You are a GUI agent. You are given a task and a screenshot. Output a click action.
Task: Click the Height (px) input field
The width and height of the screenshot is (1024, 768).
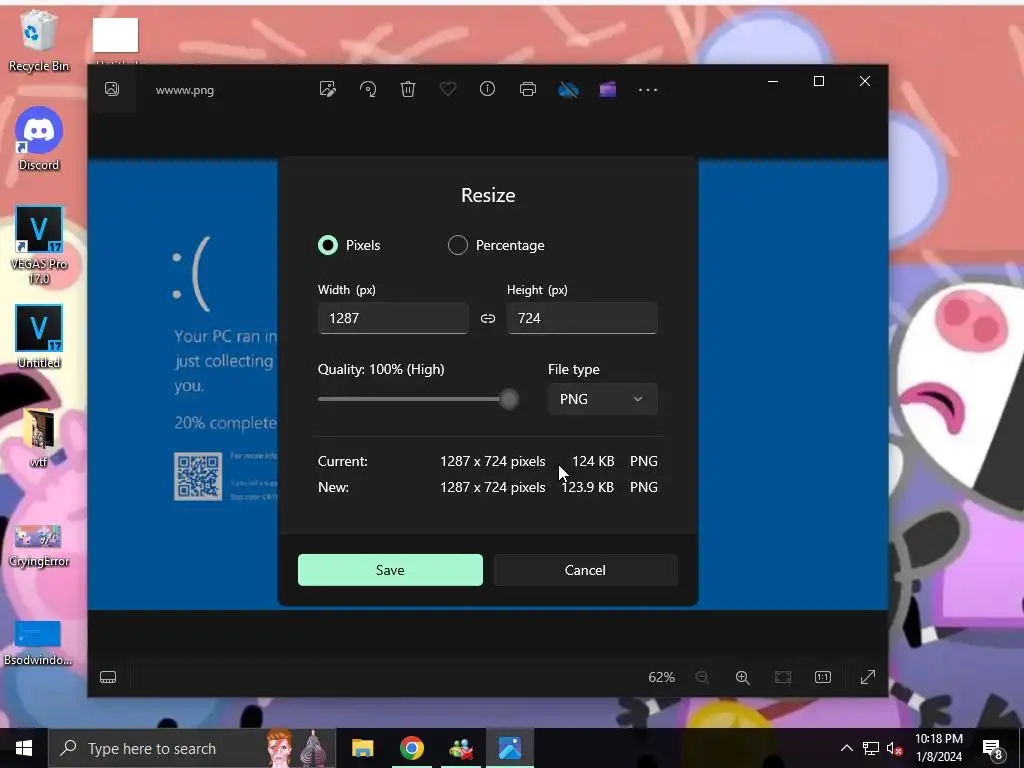(x=582, y=318)
